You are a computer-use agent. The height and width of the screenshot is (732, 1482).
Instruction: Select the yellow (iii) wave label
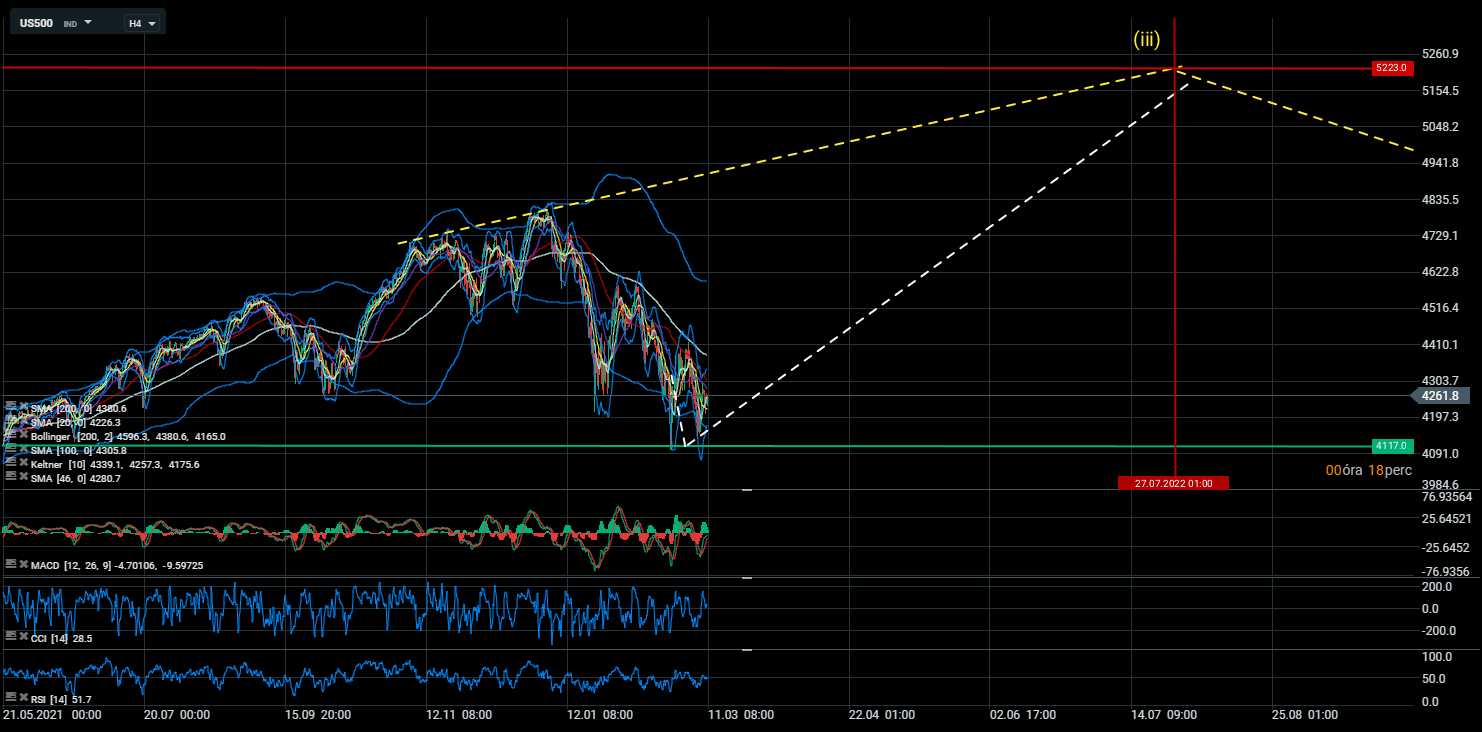[1146, 39]
